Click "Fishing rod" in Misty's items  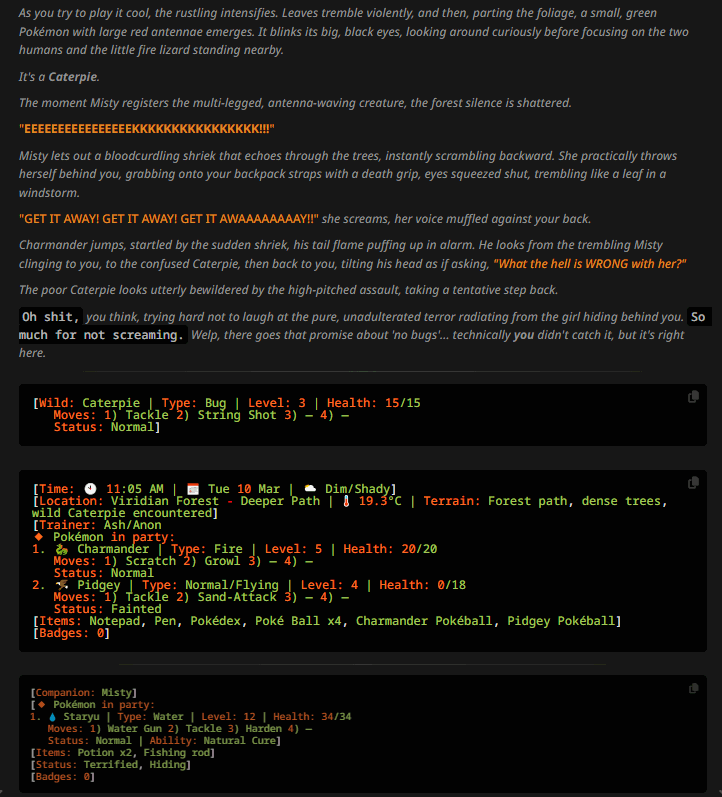[176, 753]
